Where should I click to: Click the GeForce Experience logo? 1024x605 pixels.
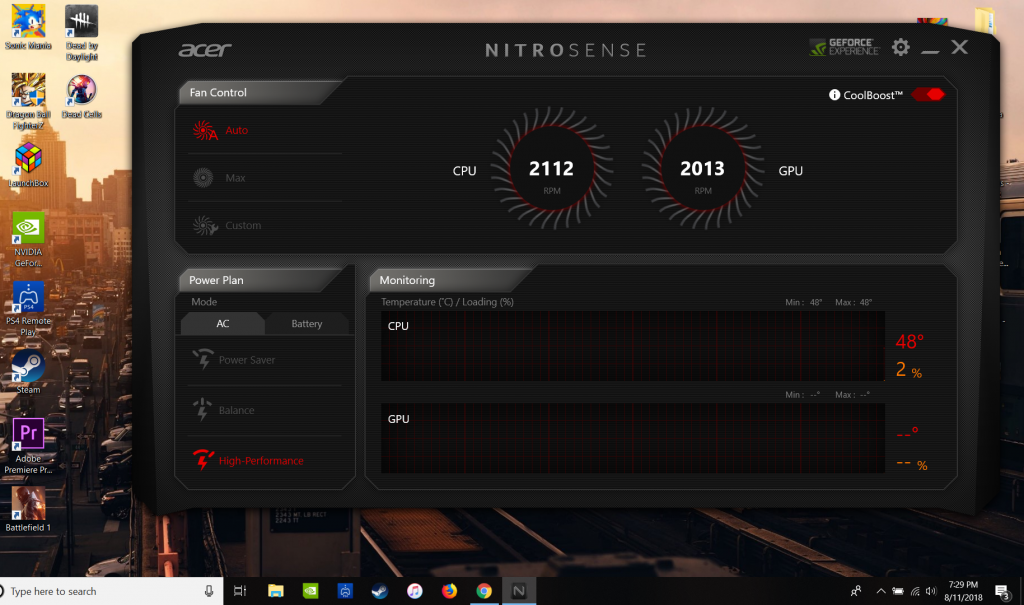pyautogui.click(x=846, y=47)
